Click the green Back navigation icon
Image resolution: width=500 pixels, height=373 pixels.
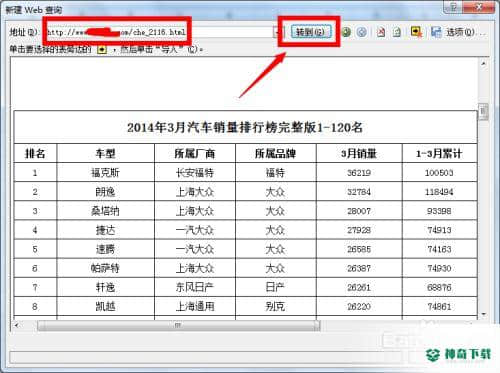tap(346, 32)
